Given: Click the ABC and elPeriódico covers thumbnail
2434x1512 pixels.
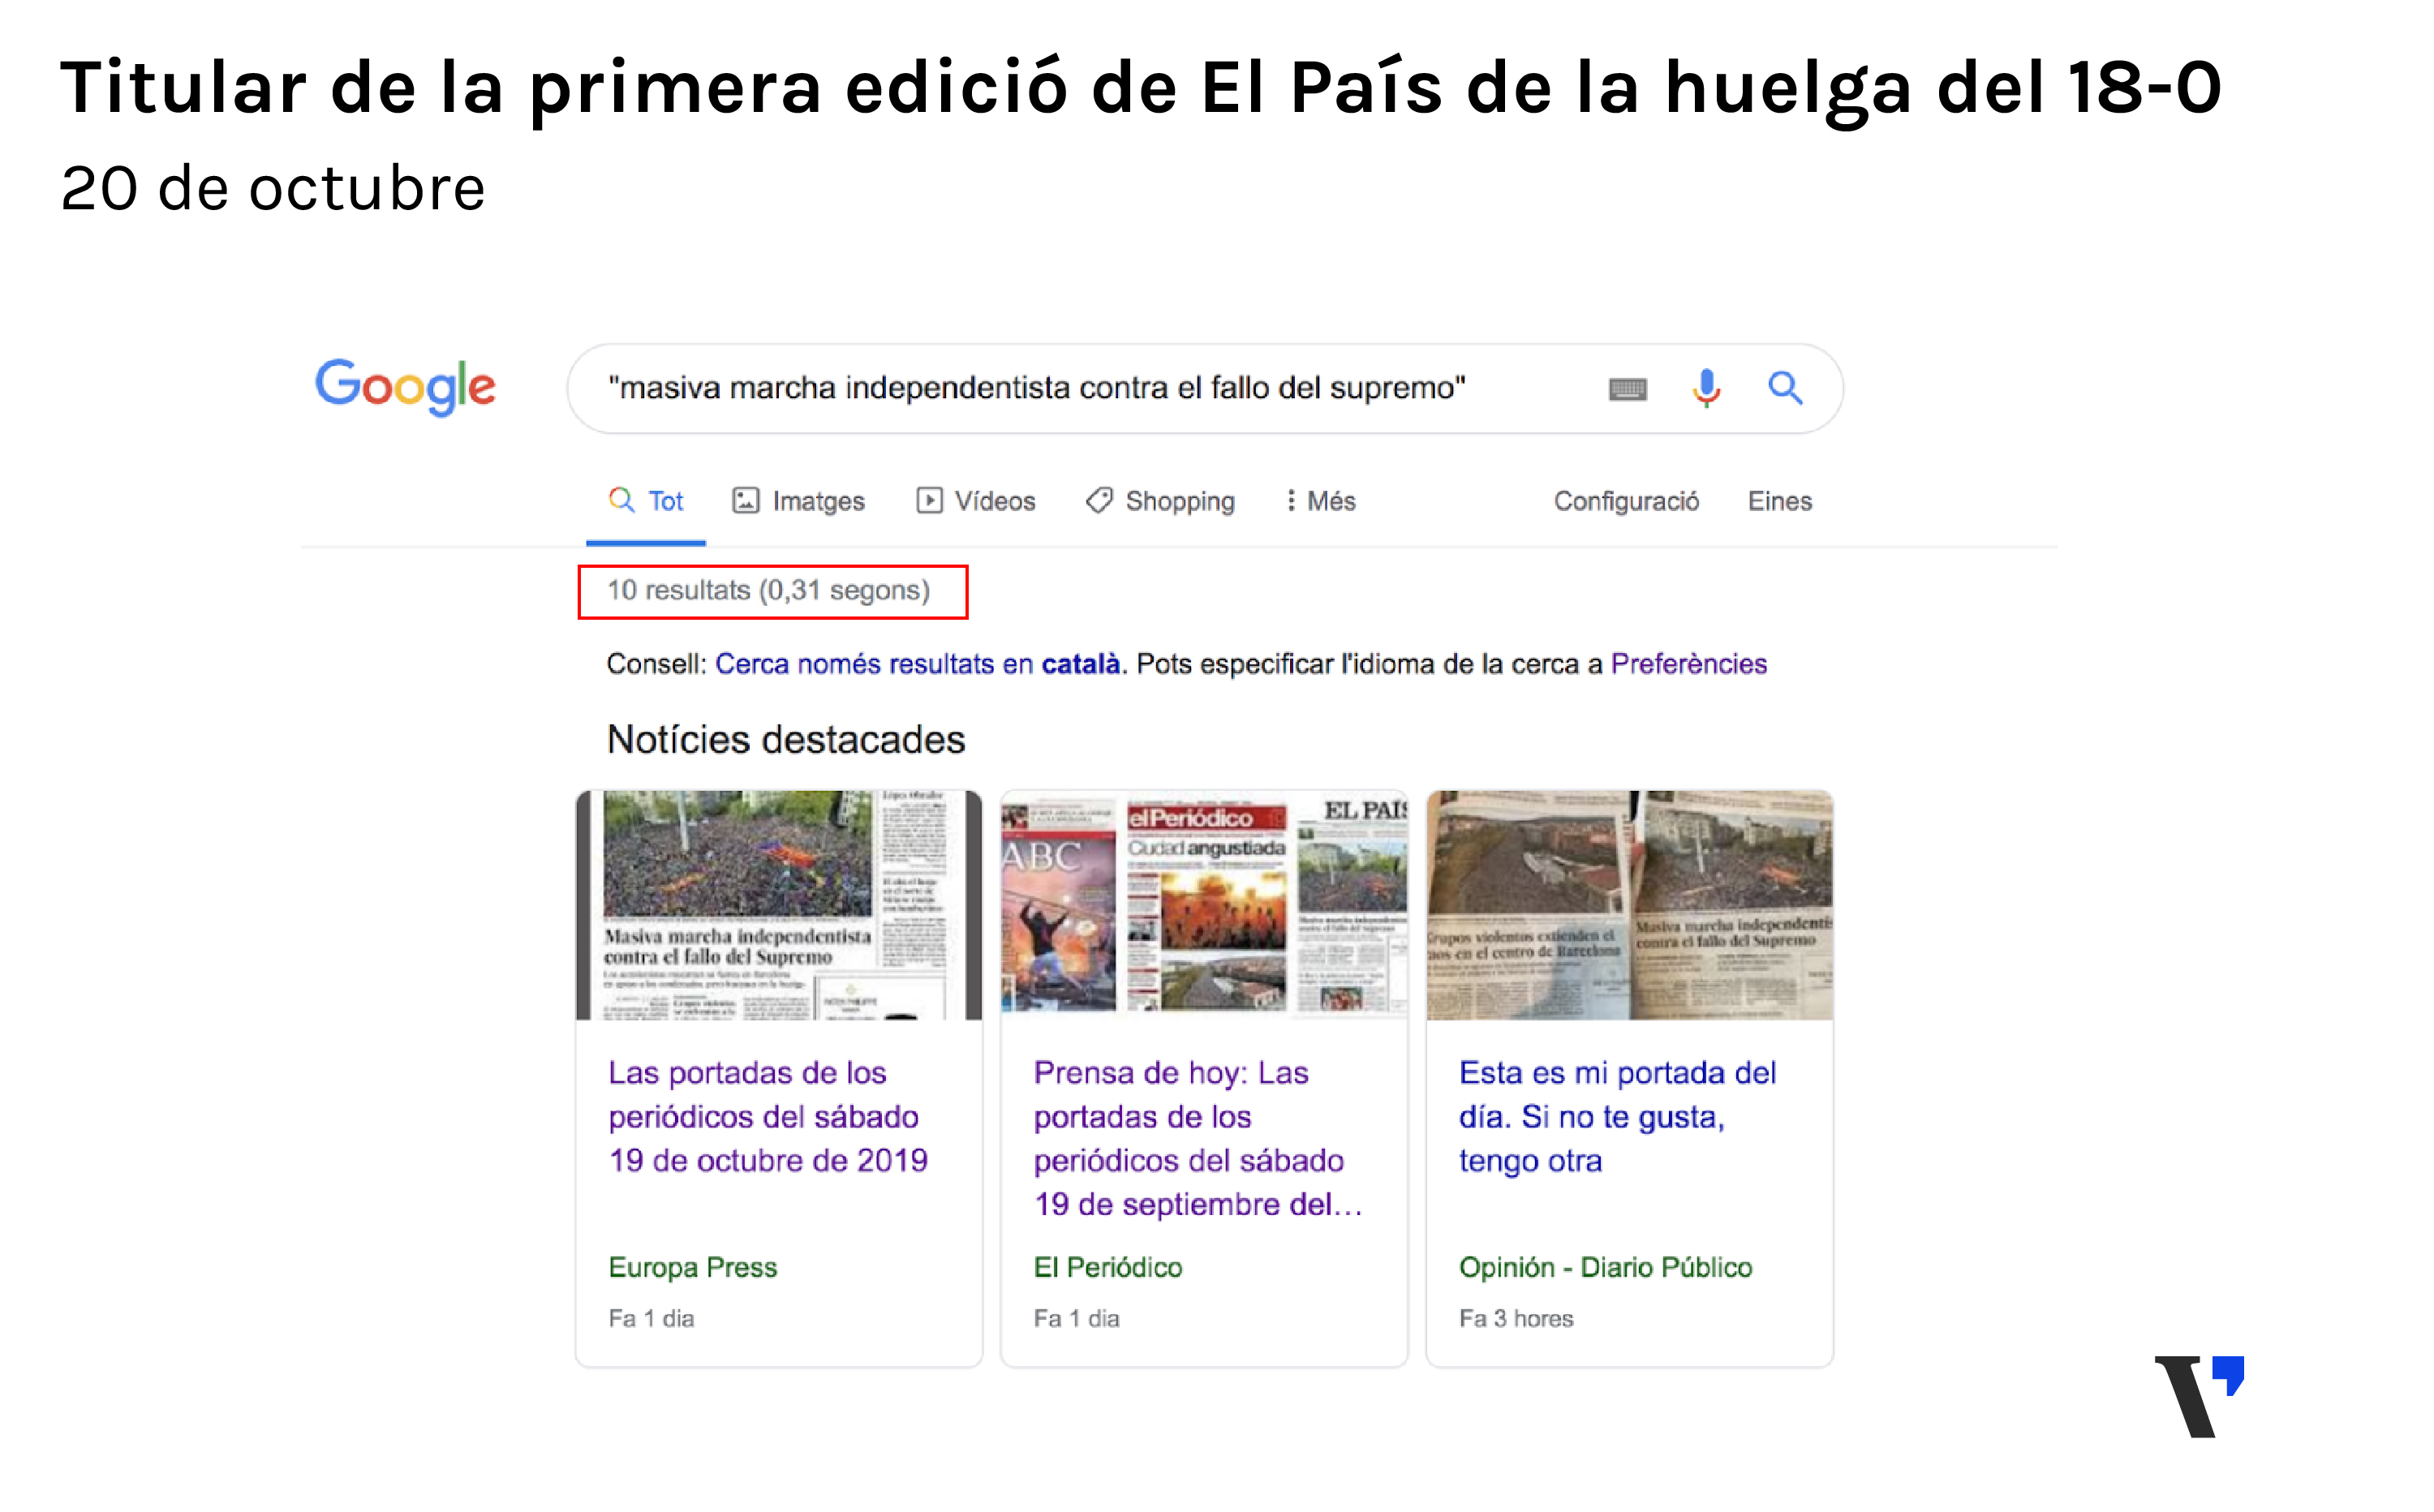Looking at the screenshot, I should [x=1204, y=905].
